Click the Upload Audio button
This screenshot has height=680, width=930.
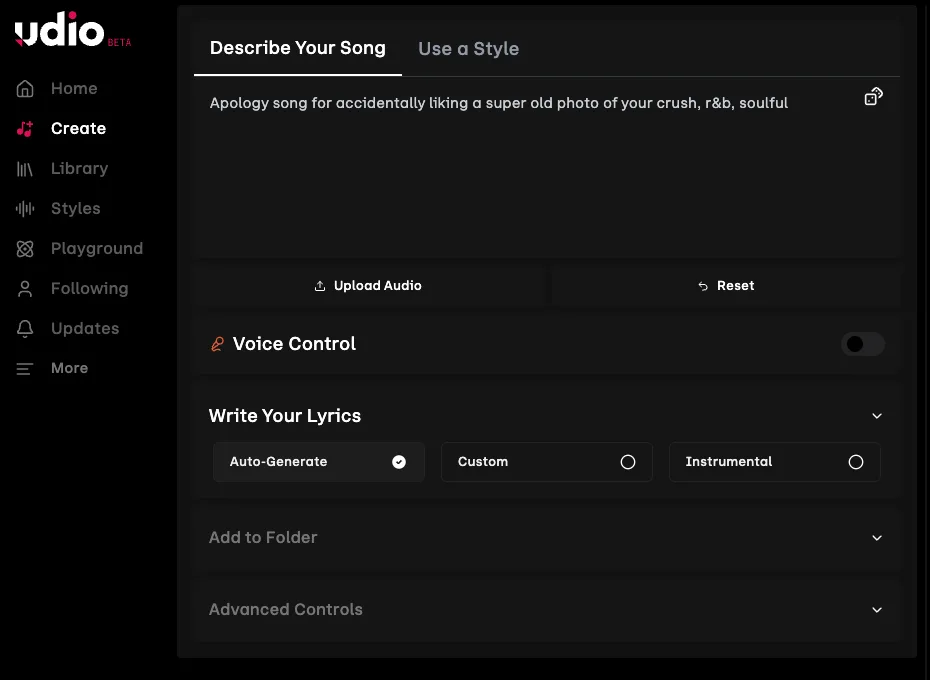coord(368,286)
